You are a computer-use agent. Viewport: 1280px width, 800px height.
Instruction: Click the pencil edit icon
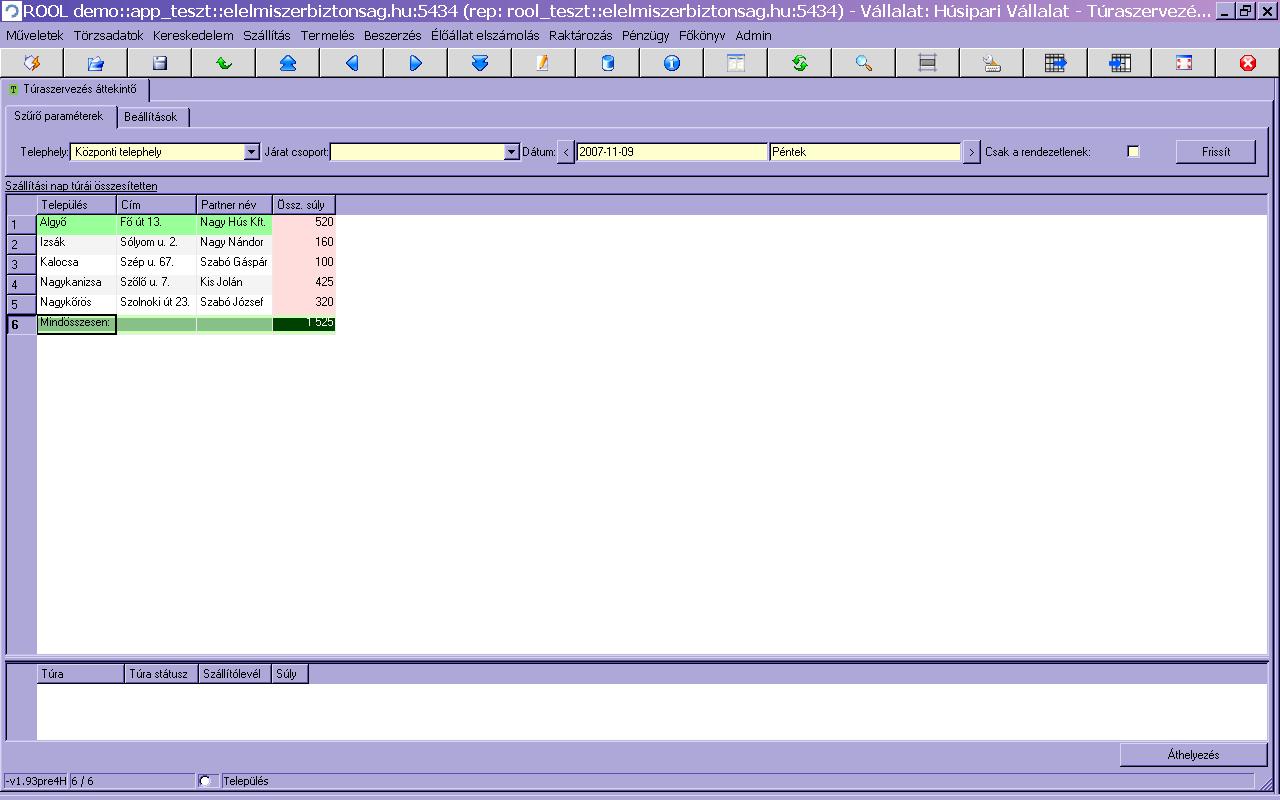pos(543,63)
